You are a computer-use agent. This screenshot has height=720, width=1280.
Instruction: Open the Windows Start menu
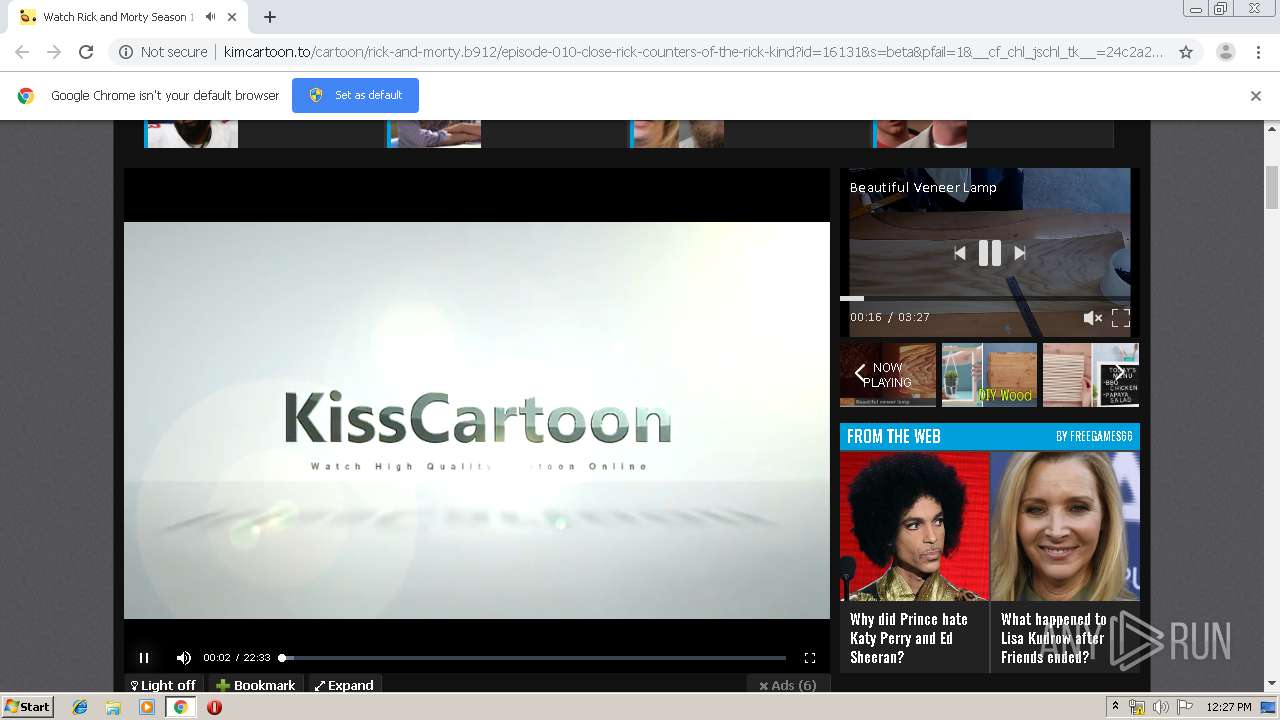28,706
